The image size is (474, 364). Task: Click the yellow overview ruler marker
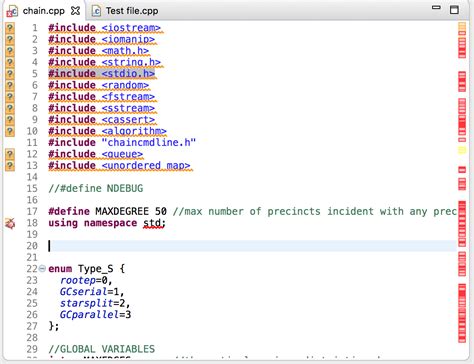coord(462,151)
